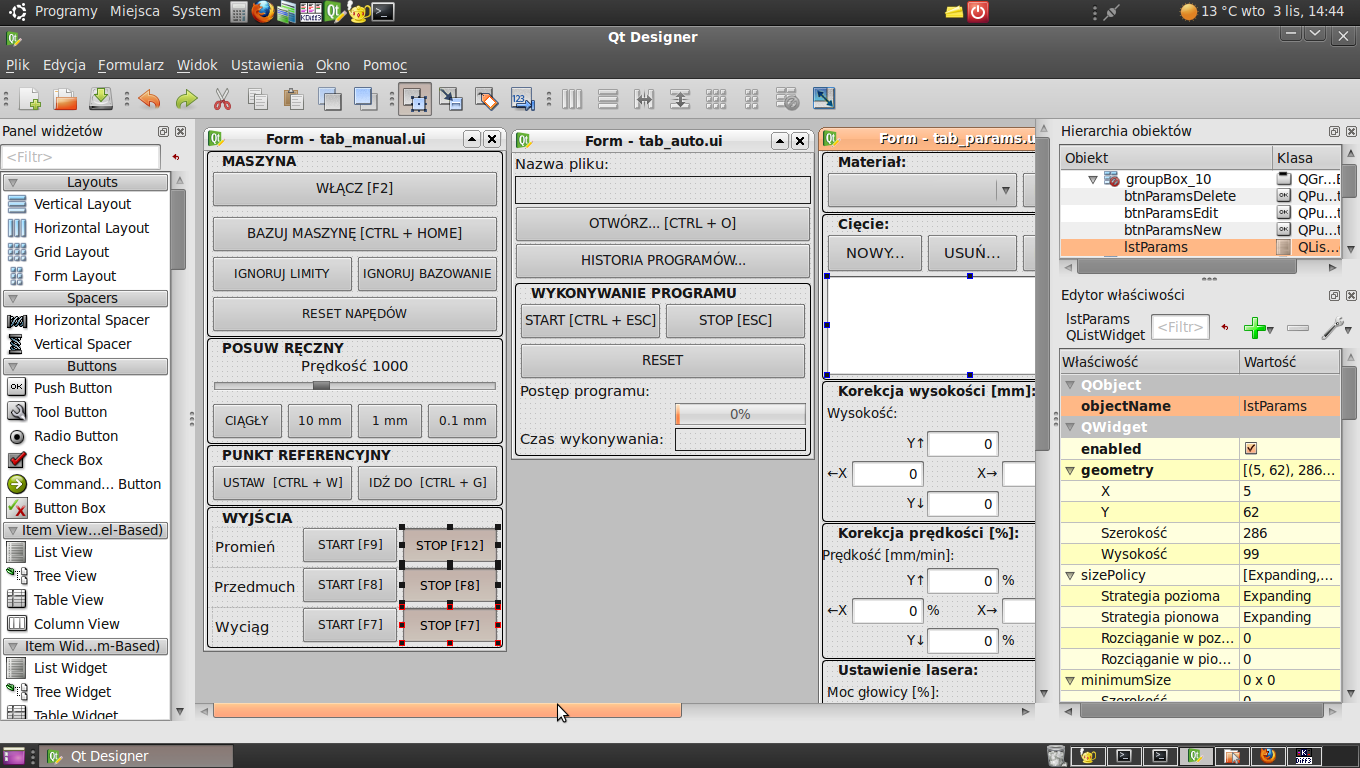Activate Edit Widgets mode

pos(415,99)
